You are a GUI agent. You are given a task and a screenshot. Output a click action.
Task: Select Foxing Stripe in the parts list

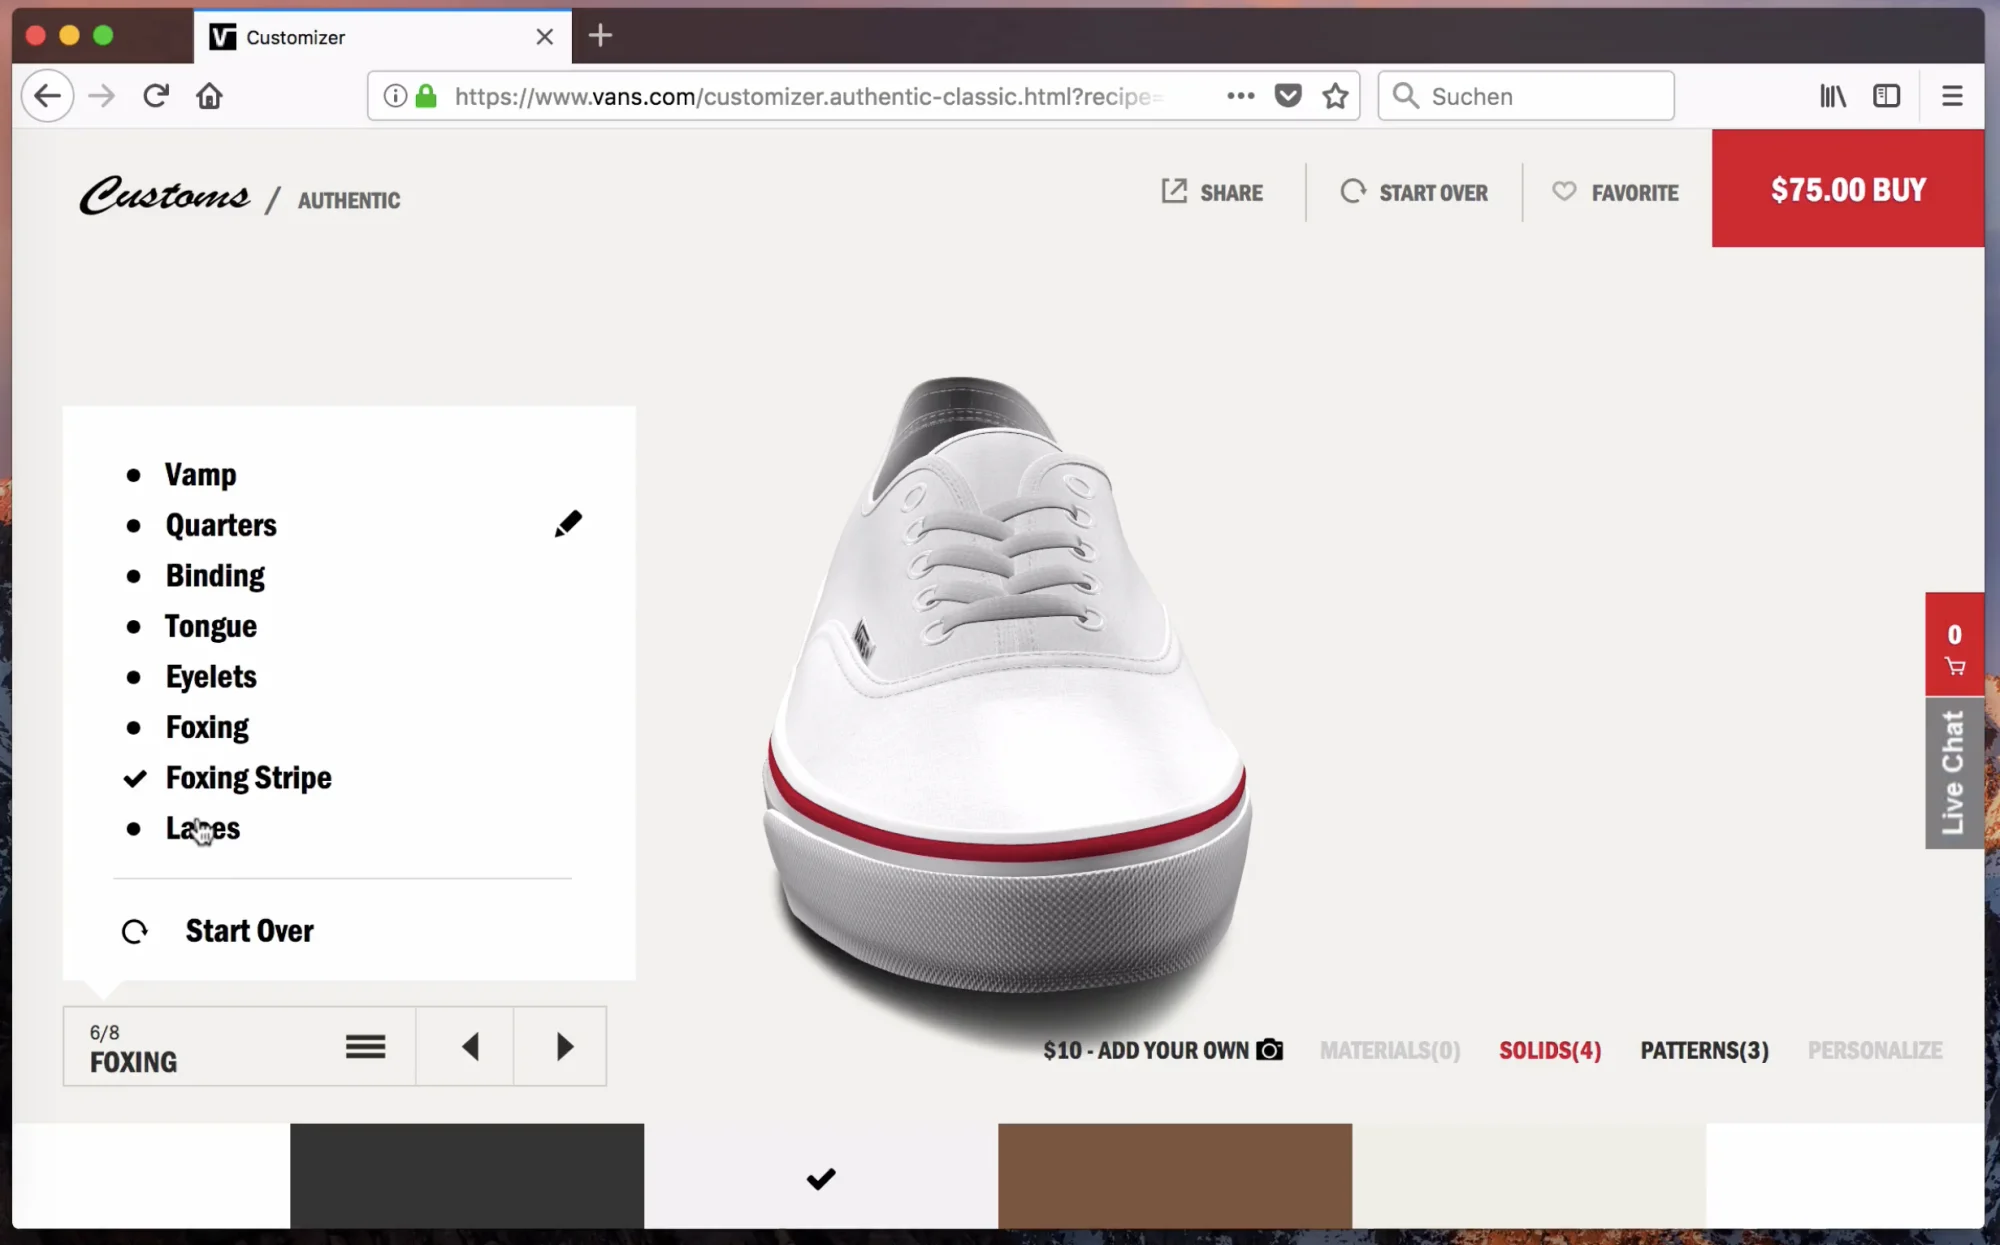(248, 777)
